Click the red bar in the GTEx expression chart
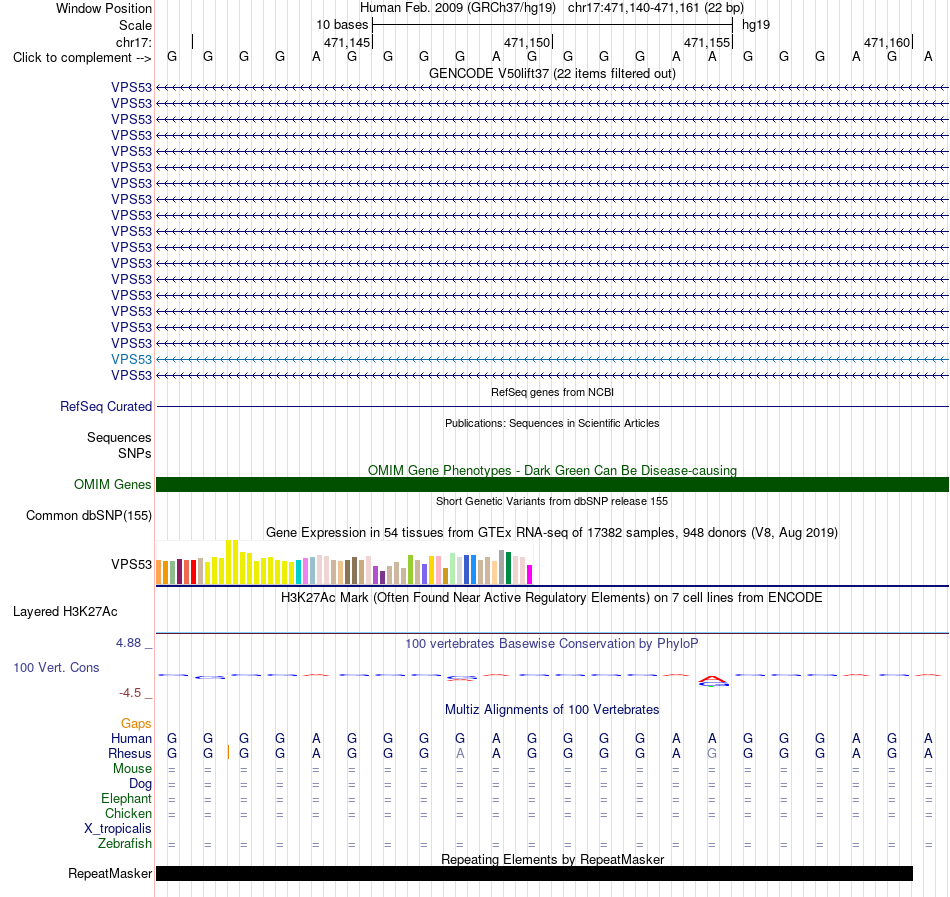 pos(193,572)
